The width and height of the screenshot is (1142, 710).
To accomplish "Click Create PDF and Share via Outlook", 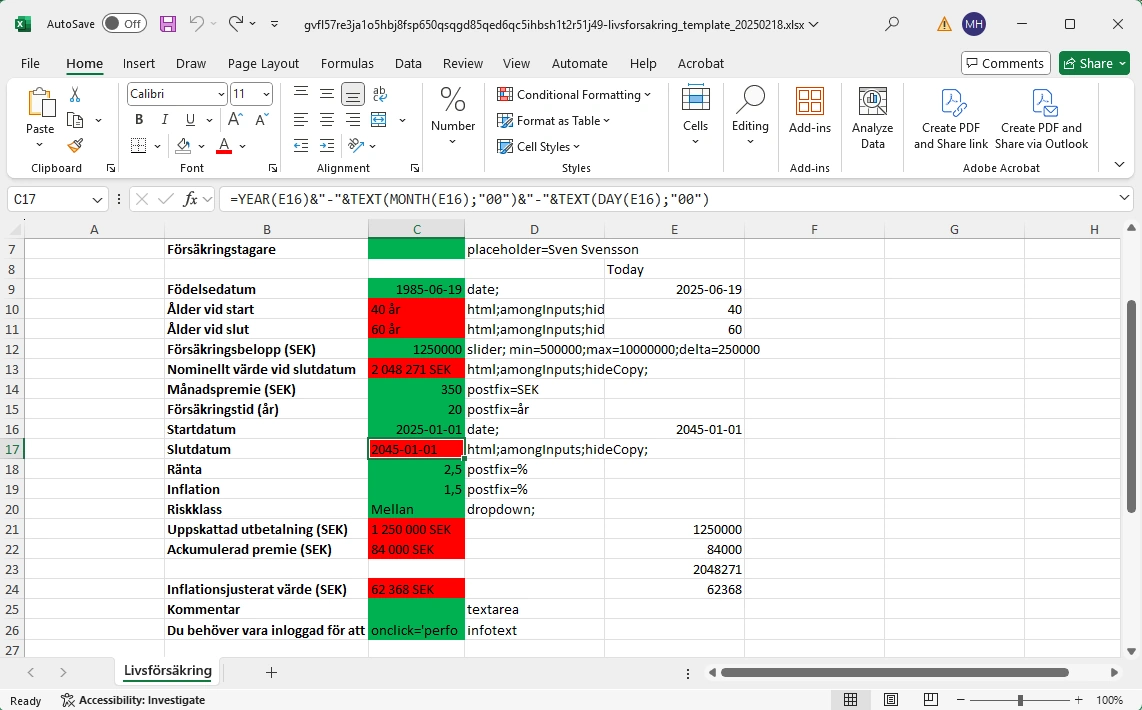I will [1041, 118].
